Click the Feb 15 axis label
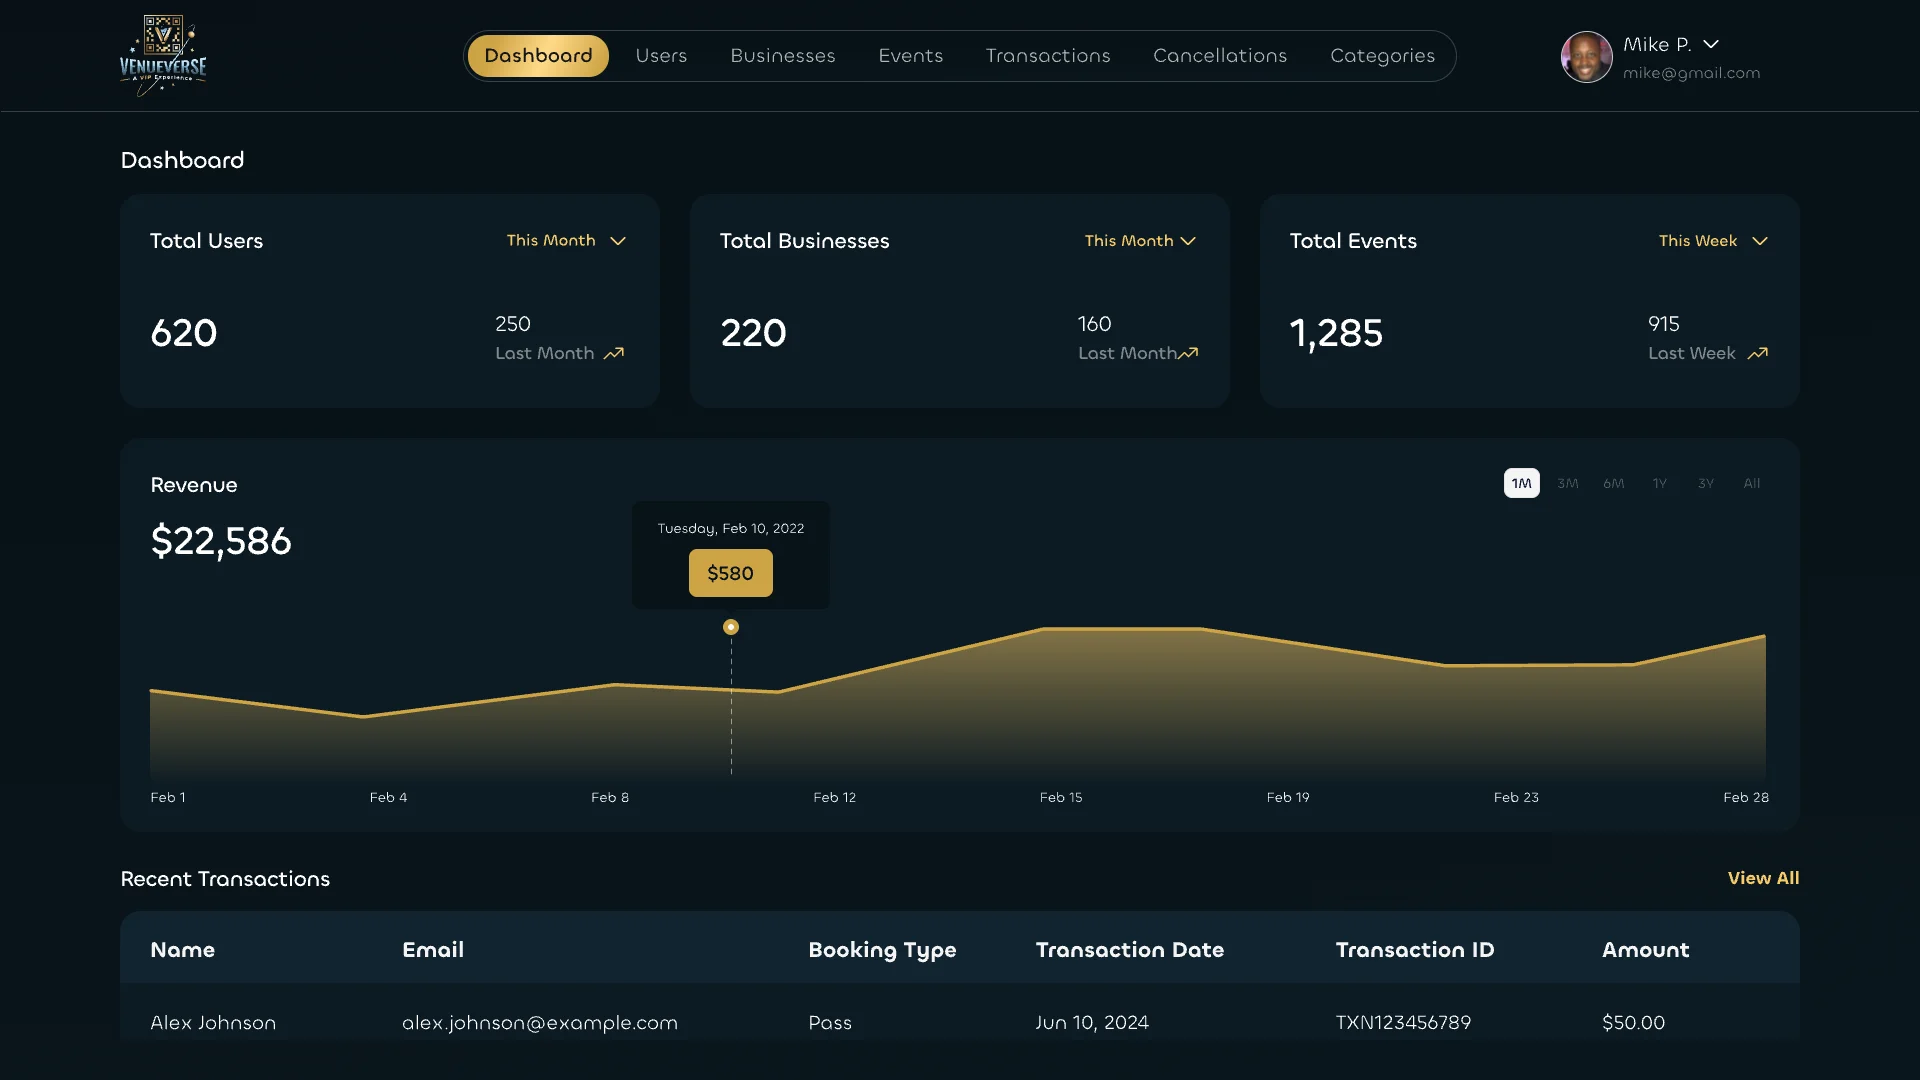Screen dimensions: 1920x1080 point(1061,797)
